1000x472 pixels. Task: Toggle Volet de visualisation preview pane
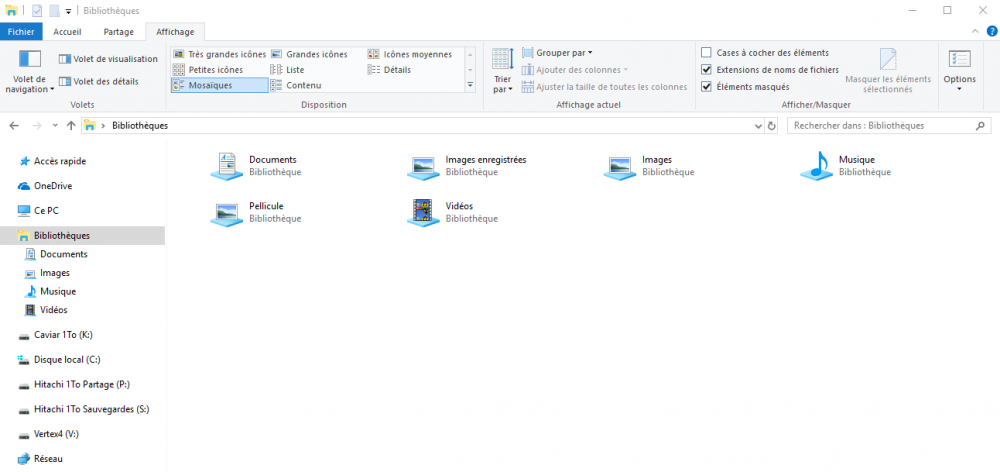click(108, 59)
